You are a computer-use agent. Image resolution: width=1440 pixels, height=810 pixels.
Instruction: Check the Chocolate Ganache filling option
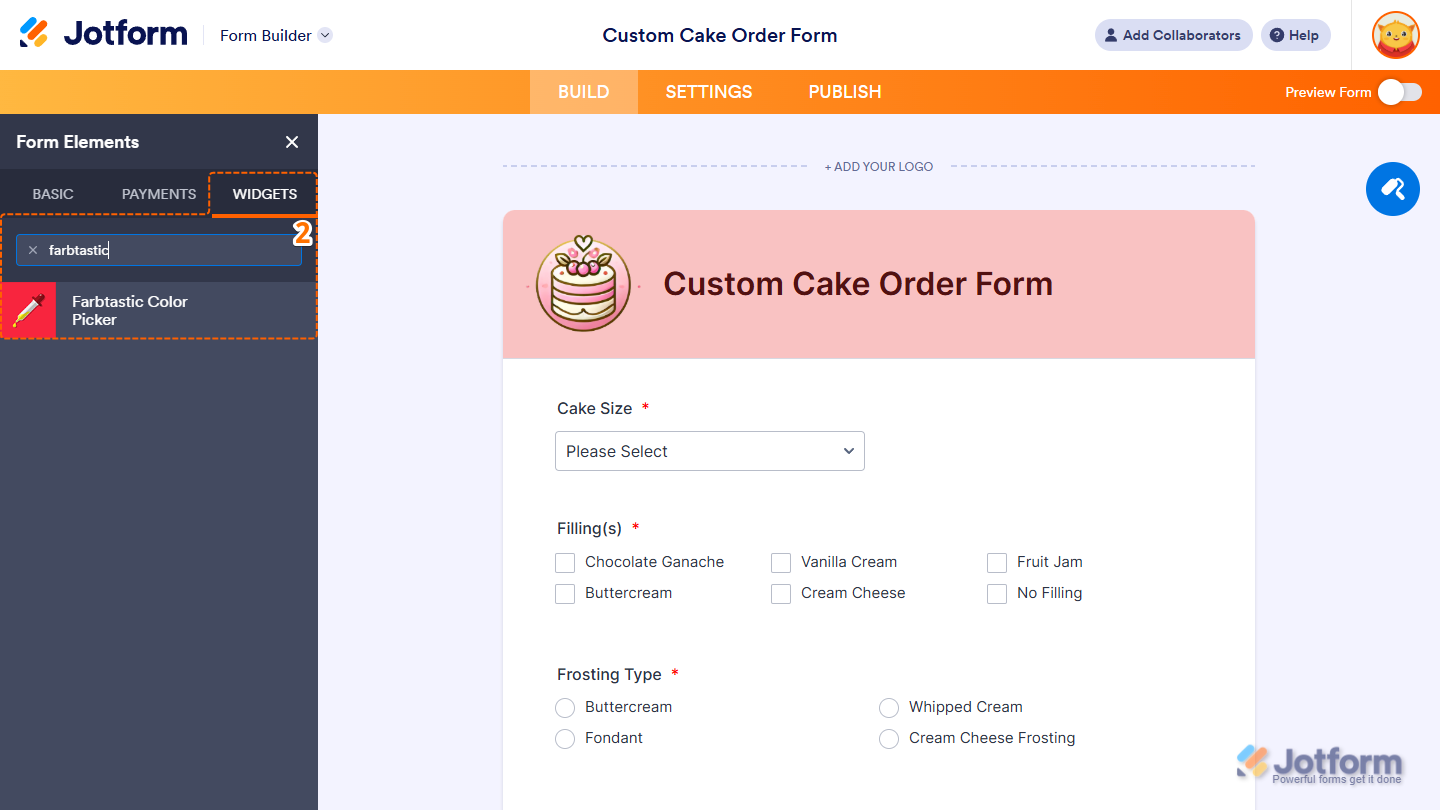[564, 562]
